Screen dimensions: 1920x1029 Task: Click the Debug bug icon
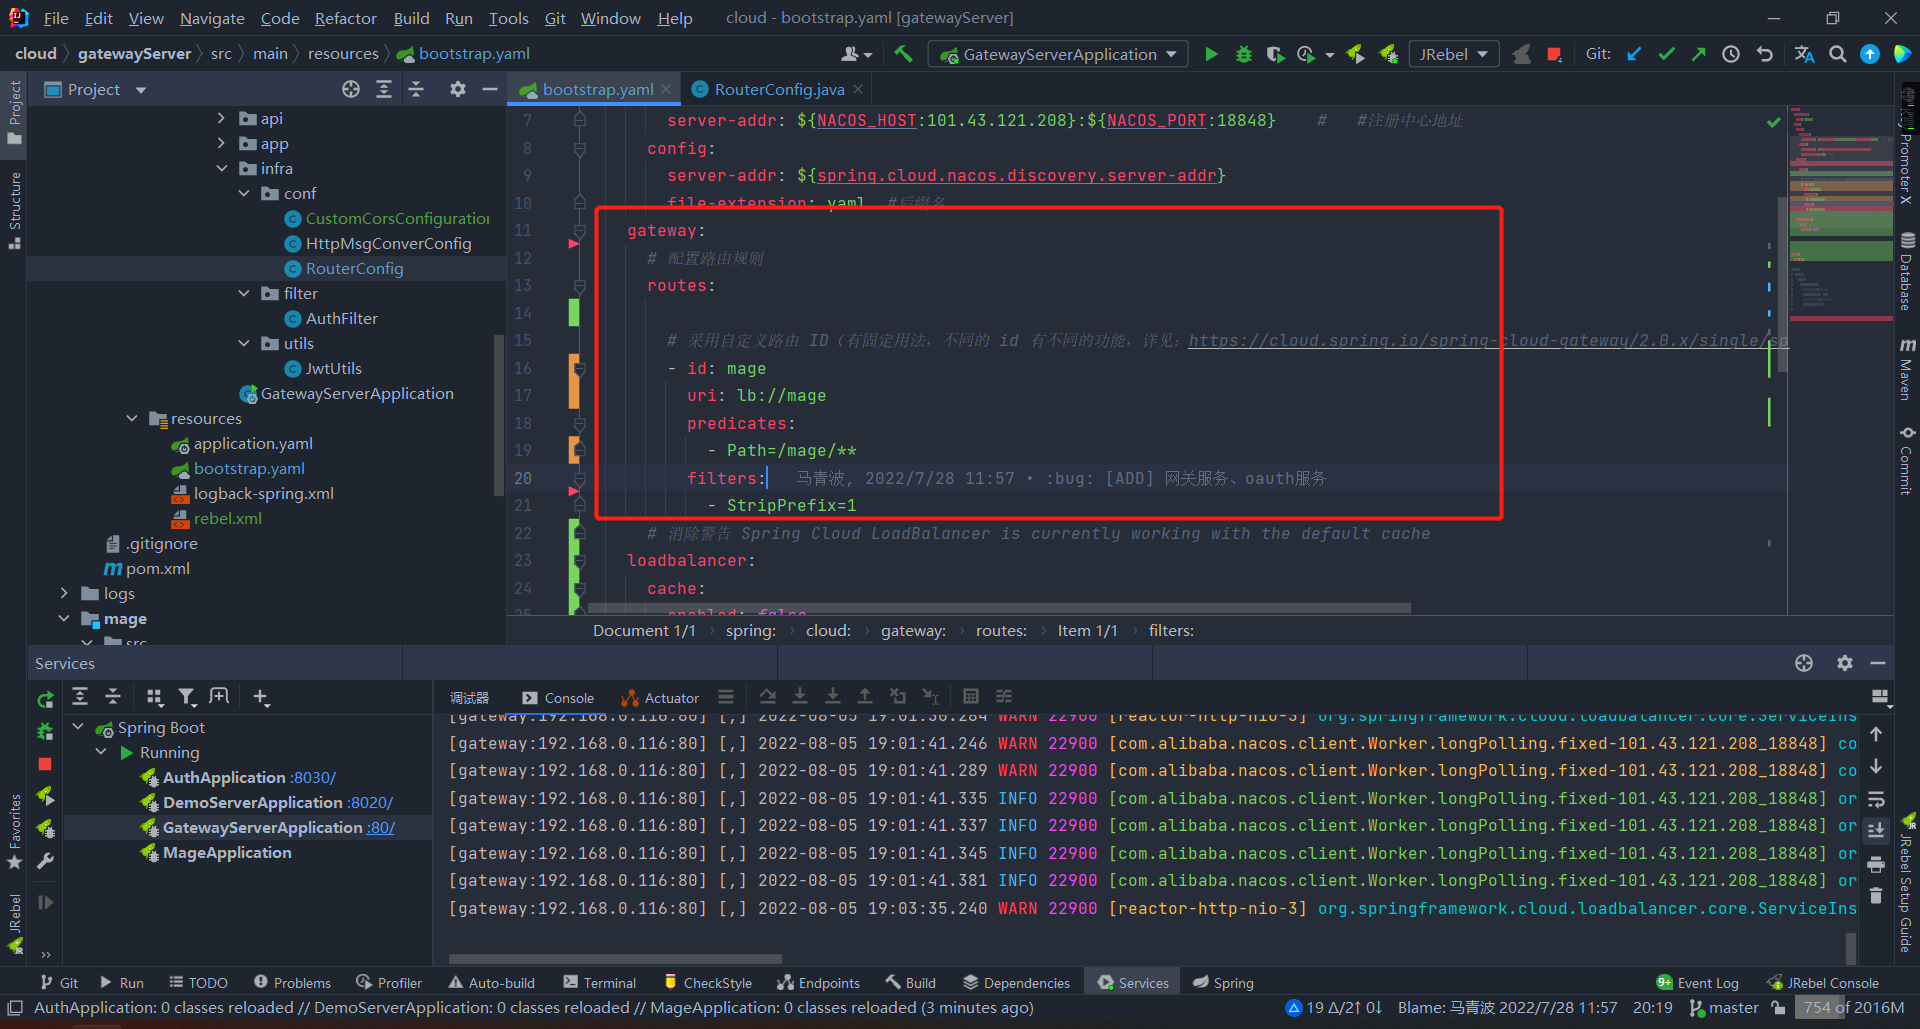click(1244, 54)
